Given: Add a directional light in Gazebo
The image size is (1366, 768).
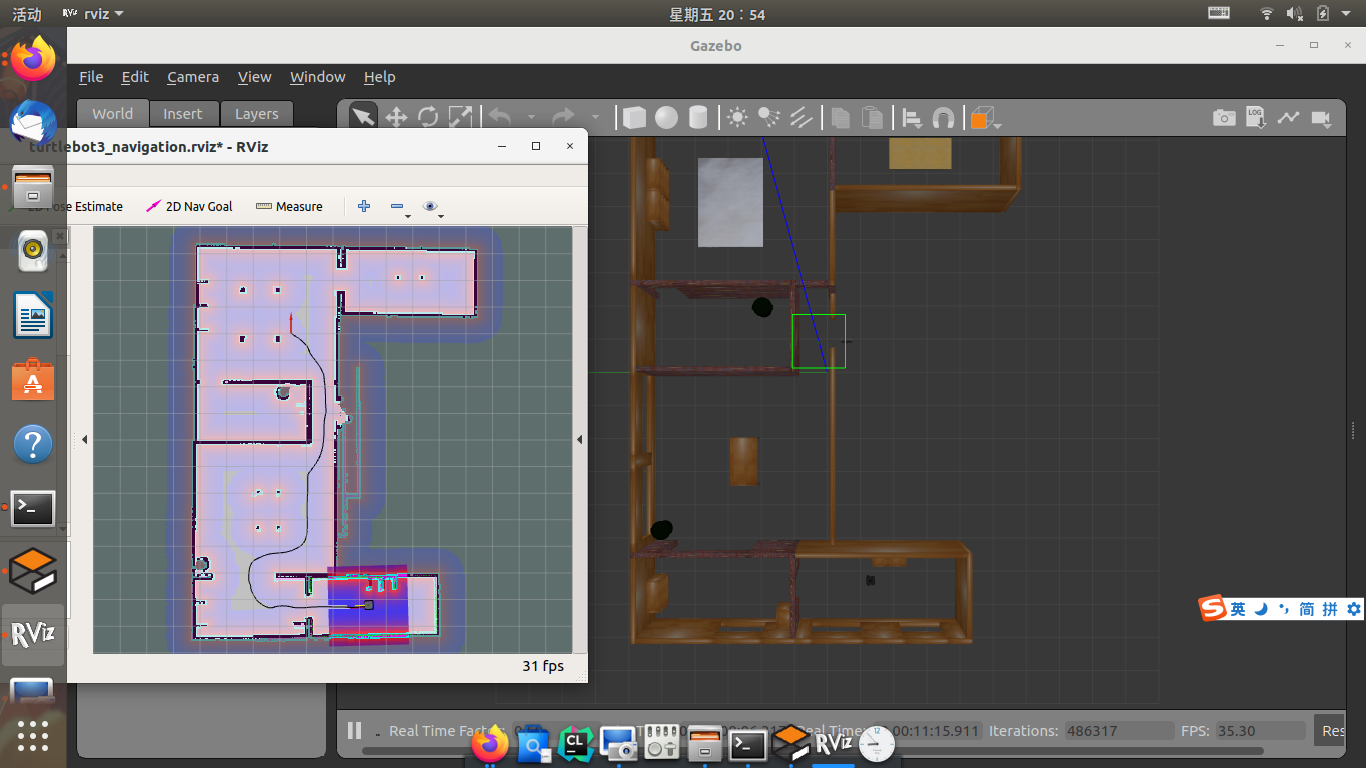Looking at the screenshot, I should 801,117.
